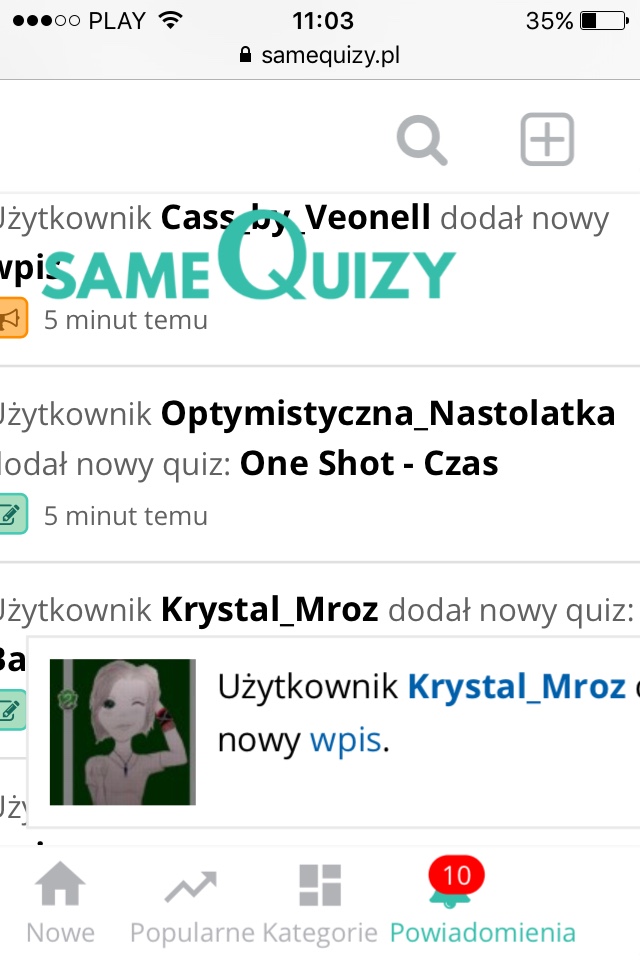640x960 pixels.
Task: Tap the green quiz edit icon
Action: coord(12,514)
